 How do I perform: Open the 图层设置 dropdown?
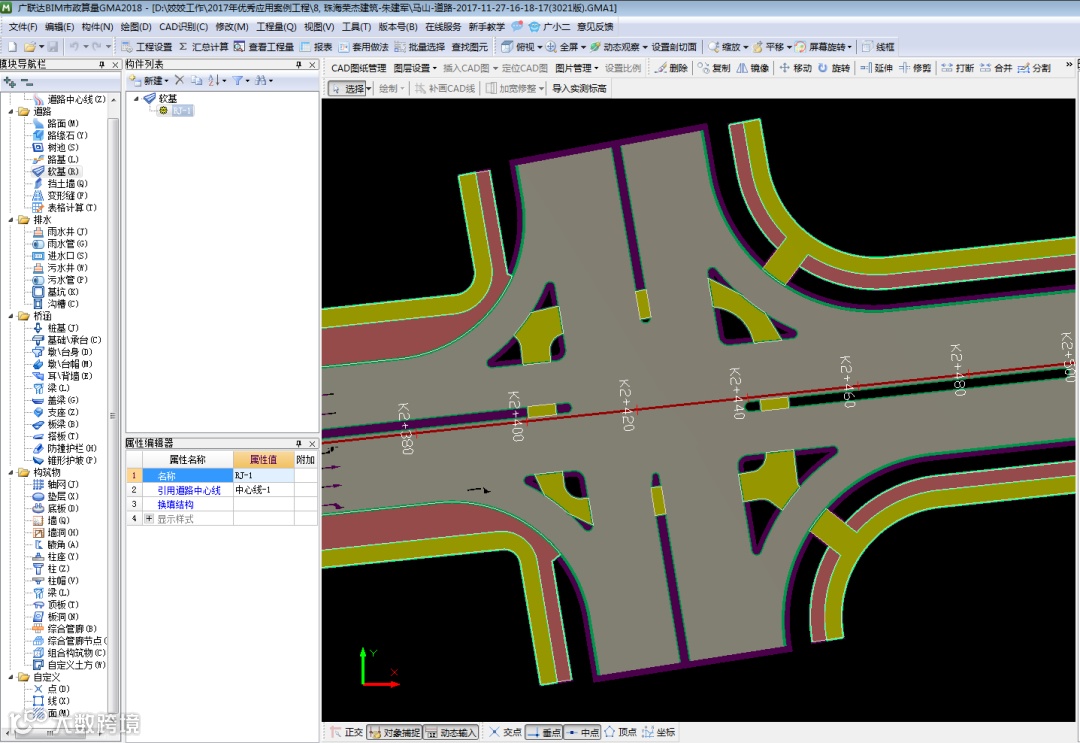tap(415, 68)
